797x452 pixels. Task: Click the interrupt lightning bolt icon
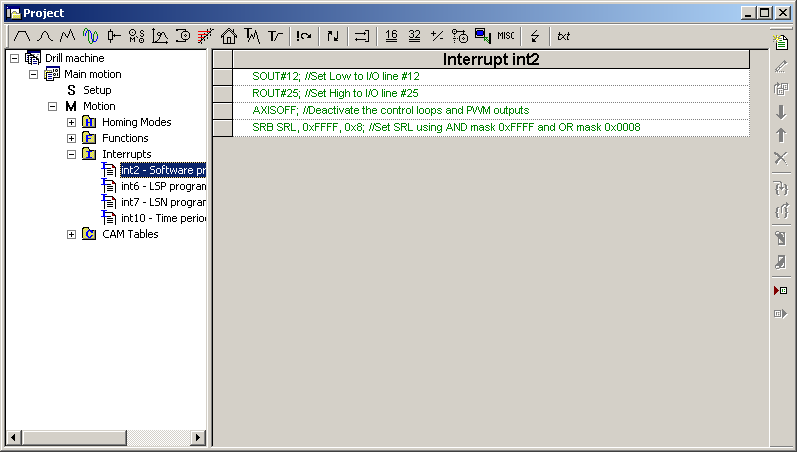click(535, 35)
